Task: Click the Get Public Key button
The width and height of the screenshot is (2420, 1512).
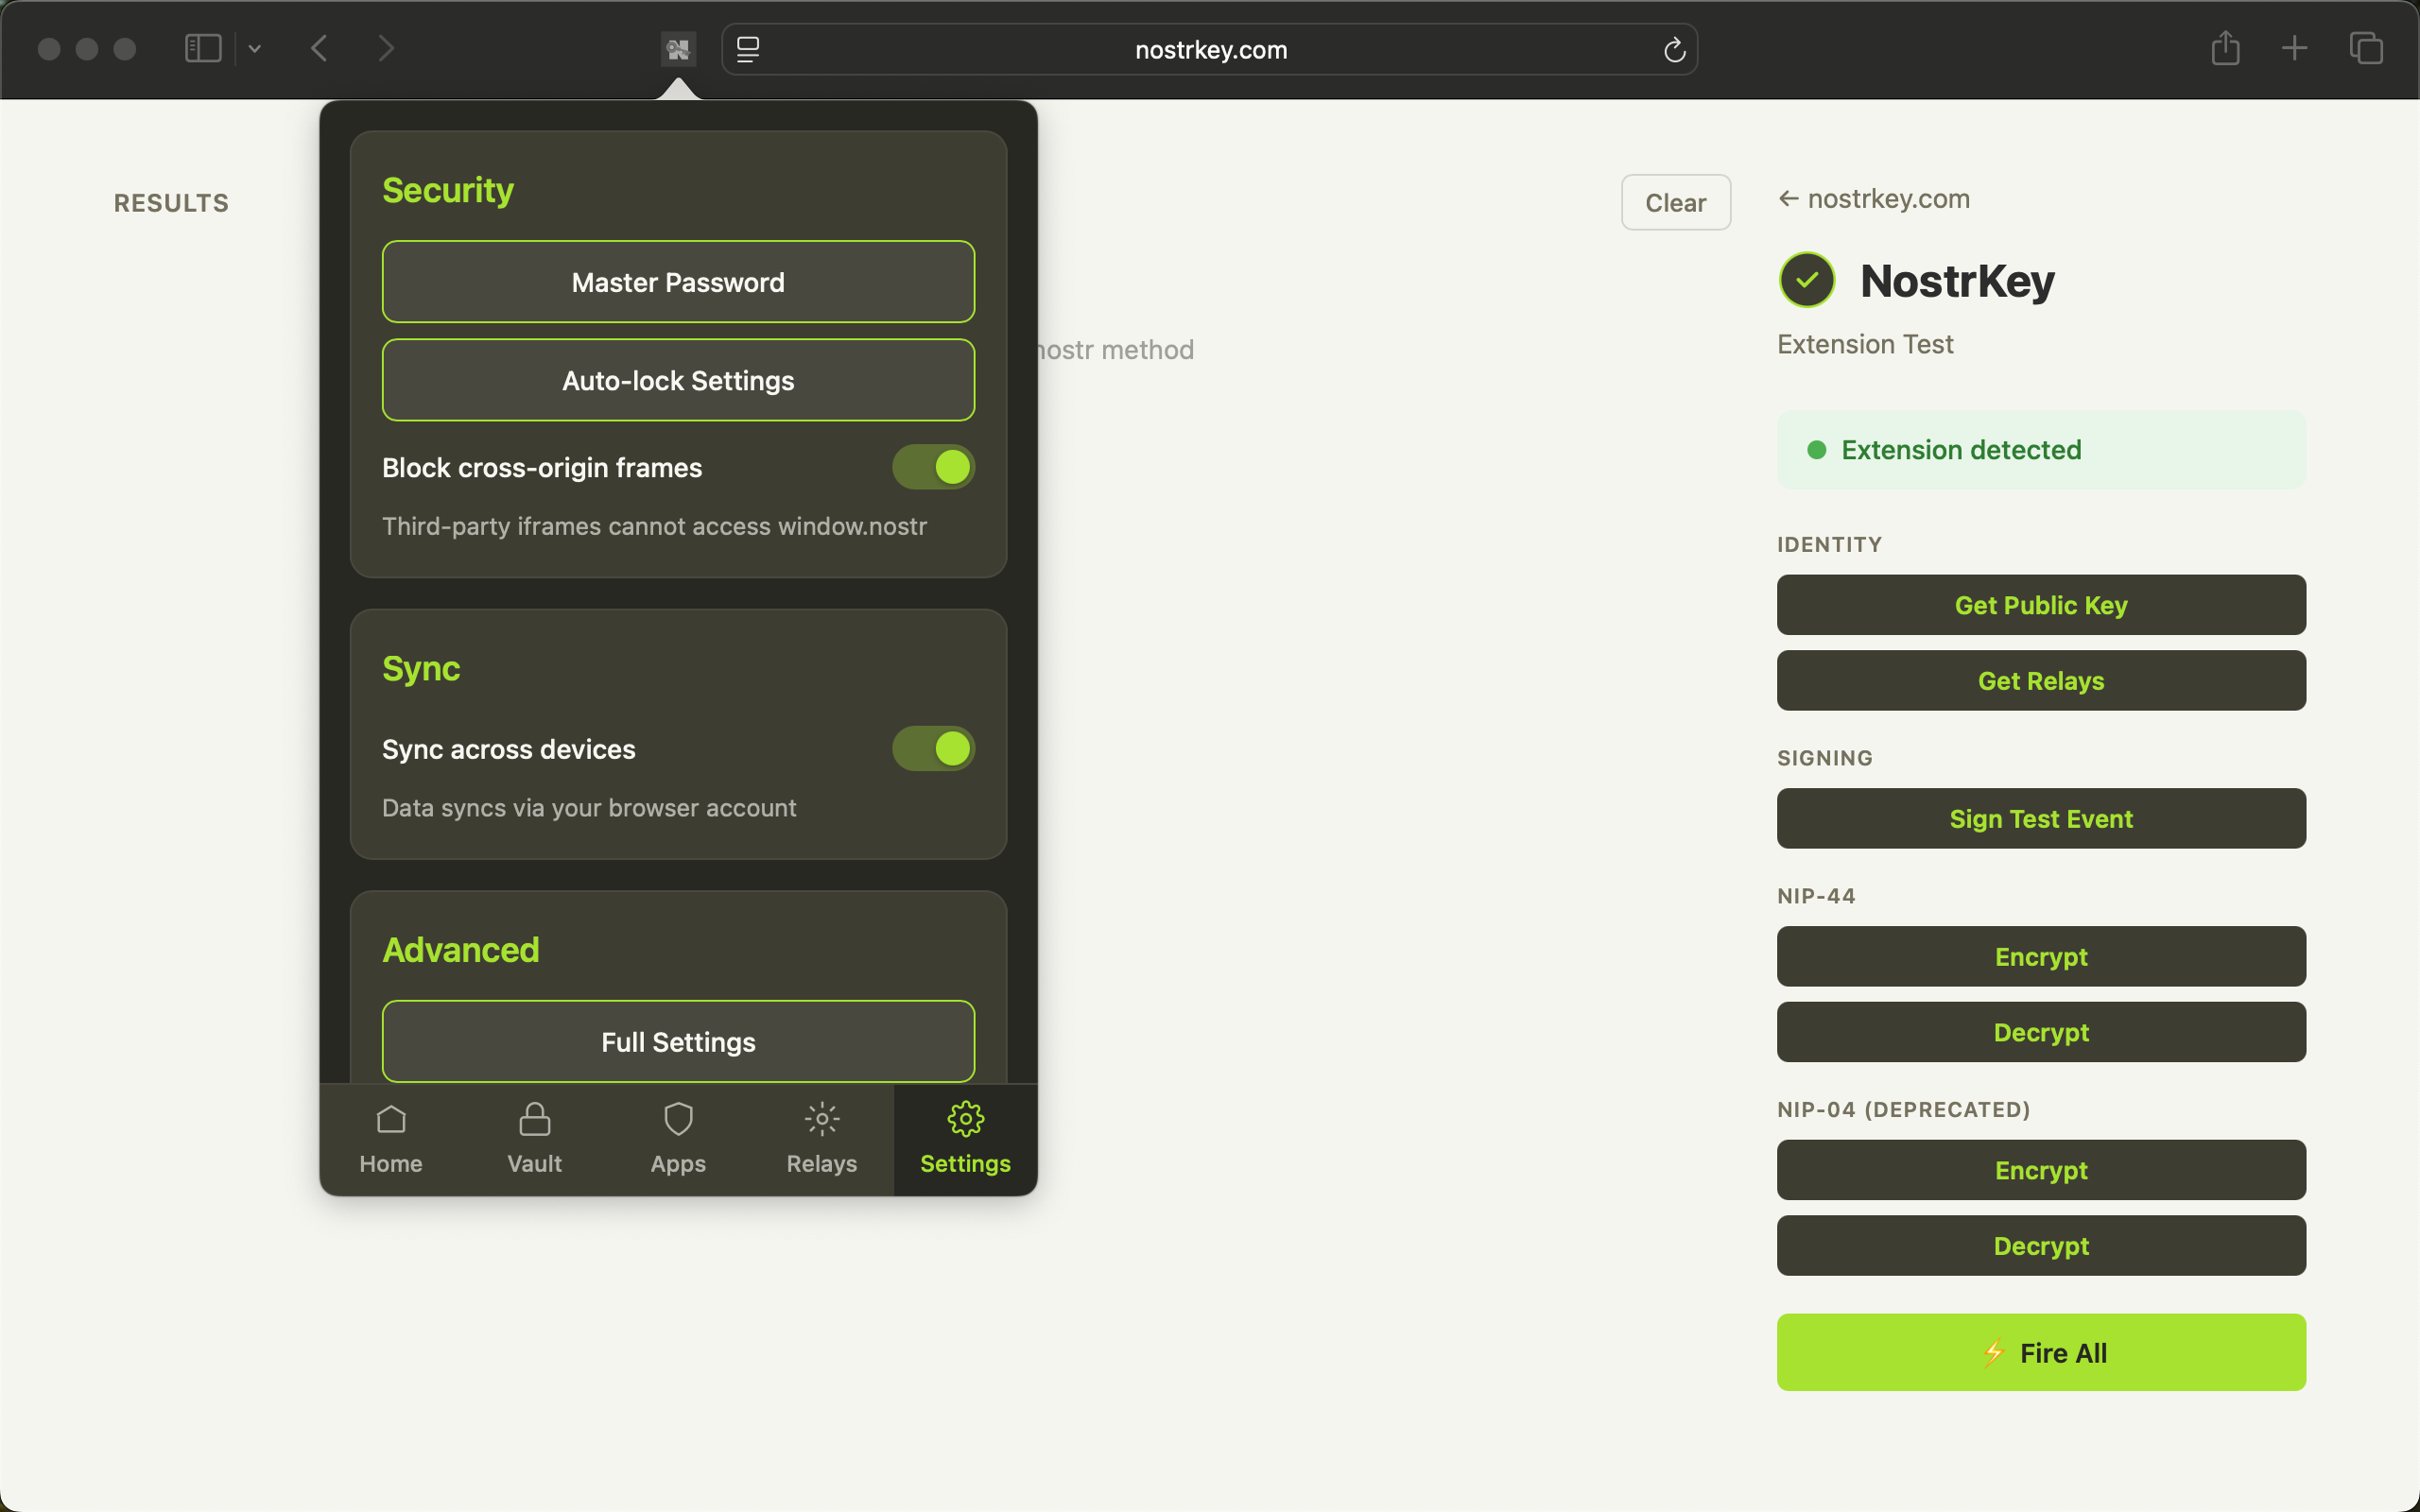Action: pos(2041,605)
